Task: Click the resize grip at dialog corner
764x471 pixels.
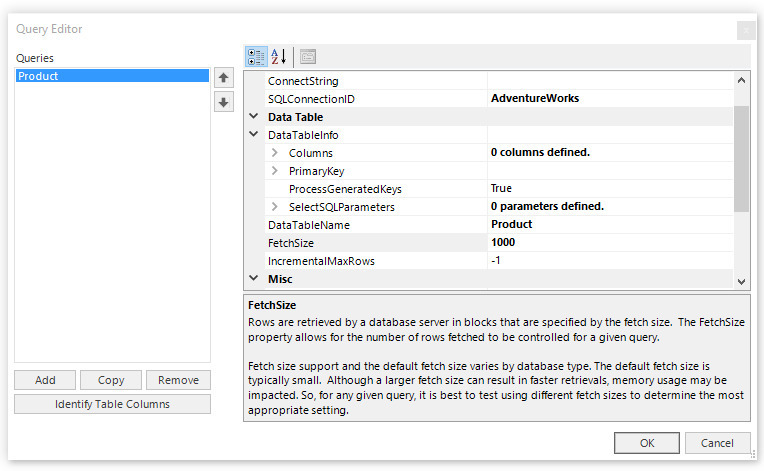Action: point(753,454)
